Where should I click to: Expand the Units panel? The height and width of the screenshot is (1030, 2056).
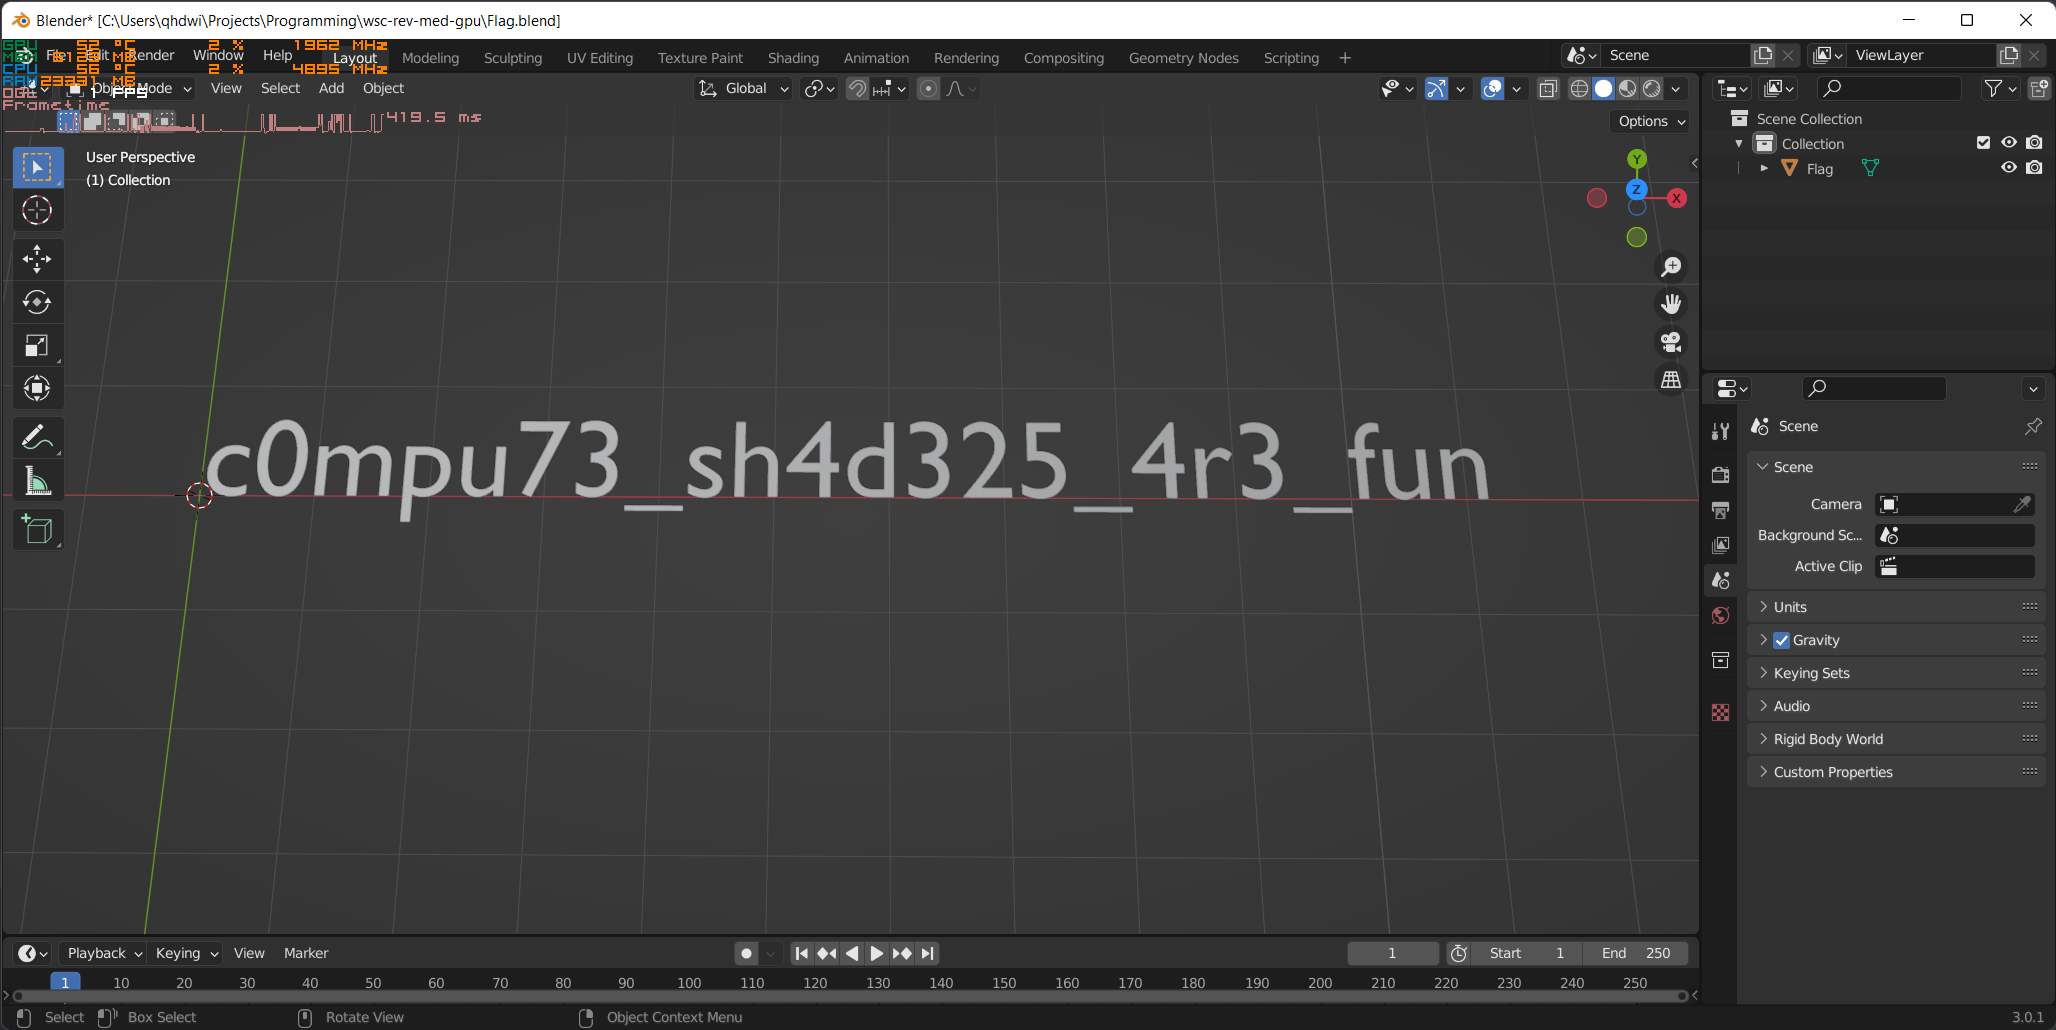(x=1897, y=607)
